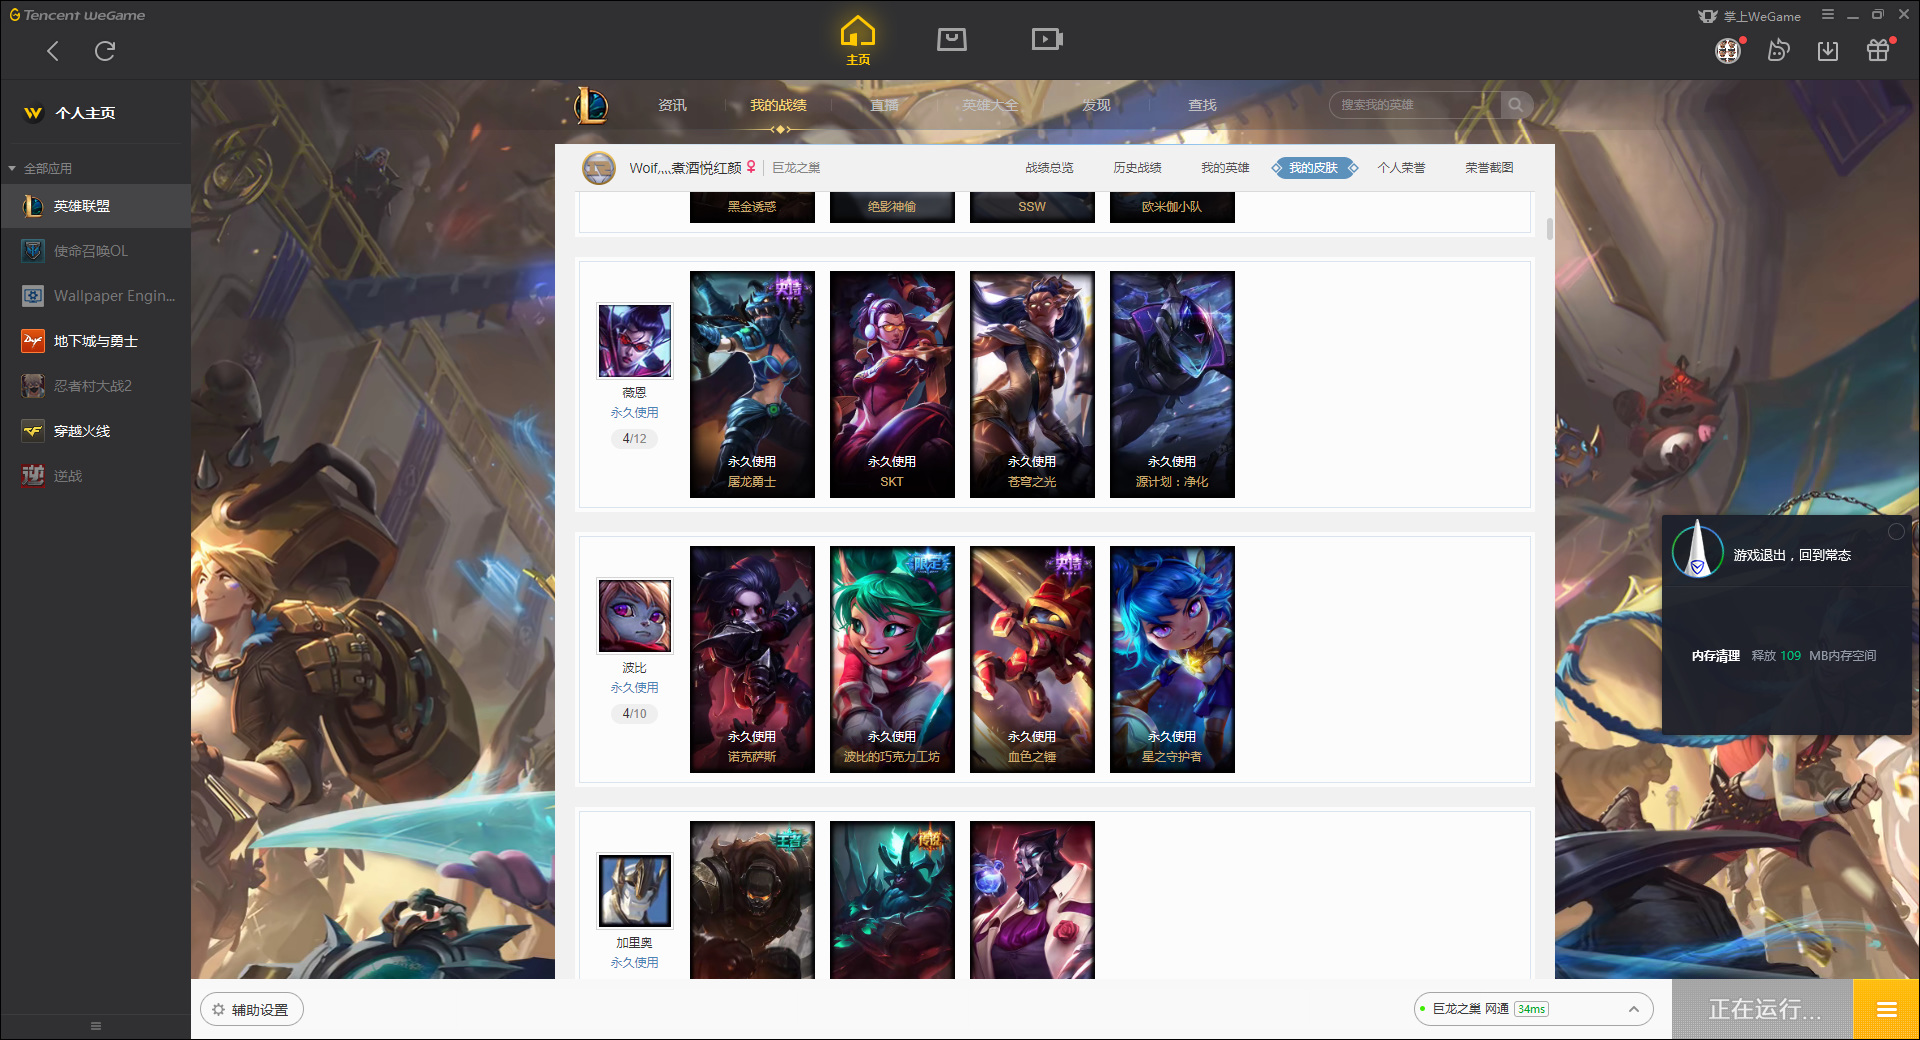Click the 搜索我的英雄 search field
The height and width of the screenshot is (1040, 1920).
(x=1415, y=105)
